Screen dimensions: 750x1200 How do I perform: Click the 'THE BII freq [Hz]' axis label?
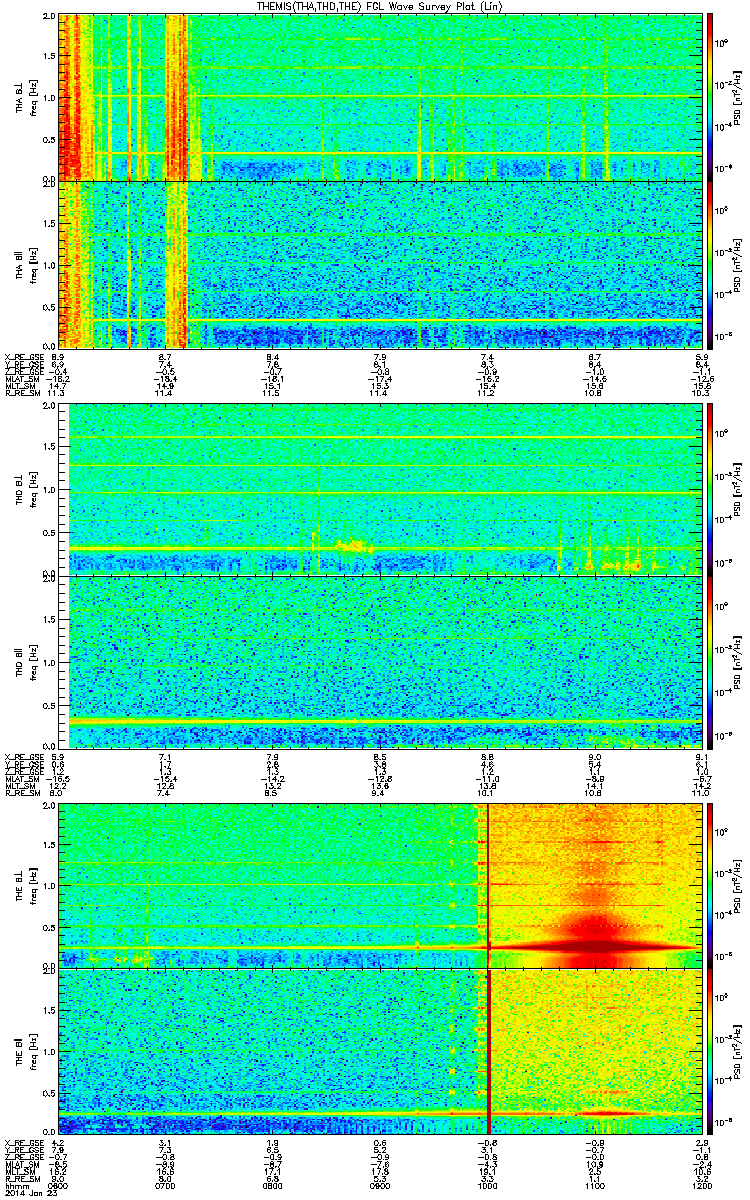pyautogui.click(x=25, y=1052)
